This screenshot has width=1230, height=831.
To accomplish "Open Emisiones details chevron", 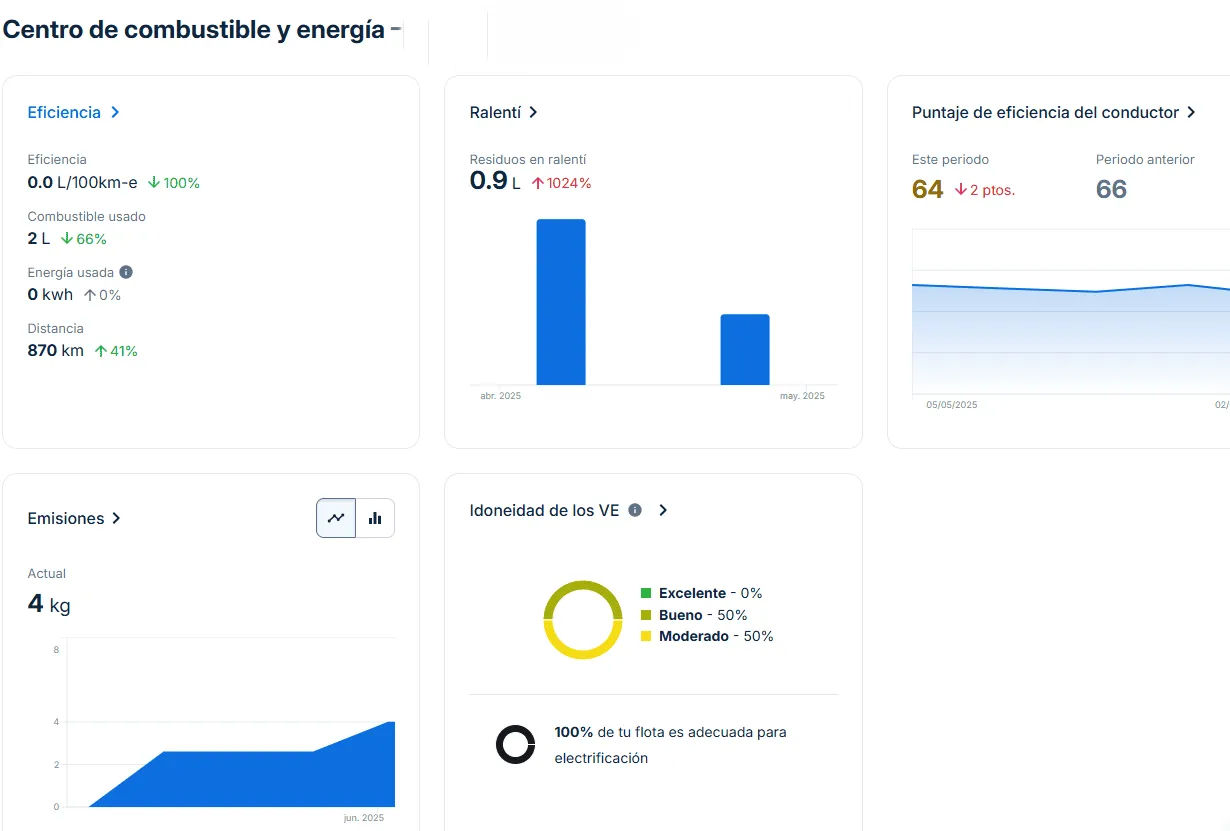I will [x=116, y=518].
